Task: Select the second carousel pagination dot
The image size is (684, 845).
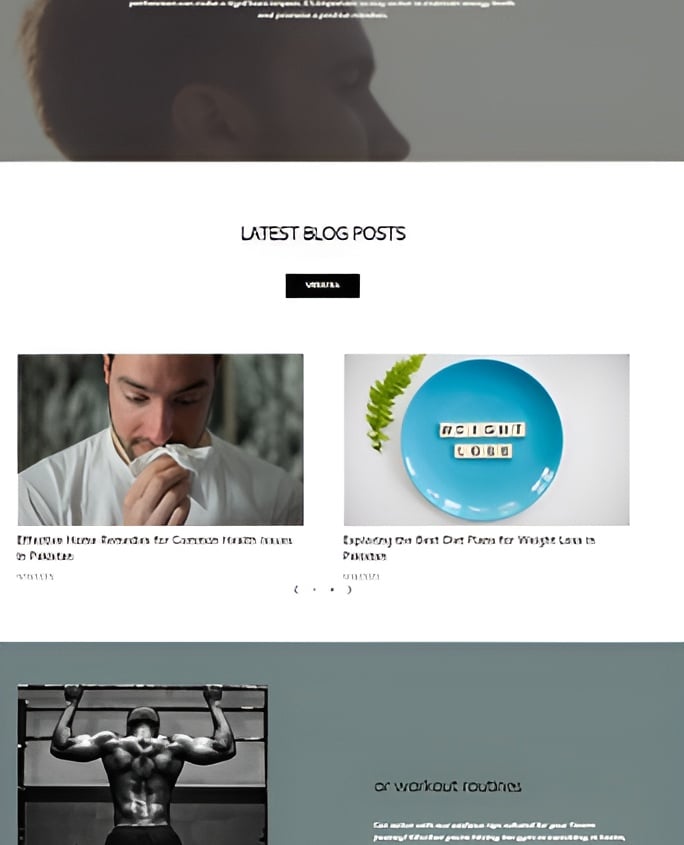Action: 332,590
